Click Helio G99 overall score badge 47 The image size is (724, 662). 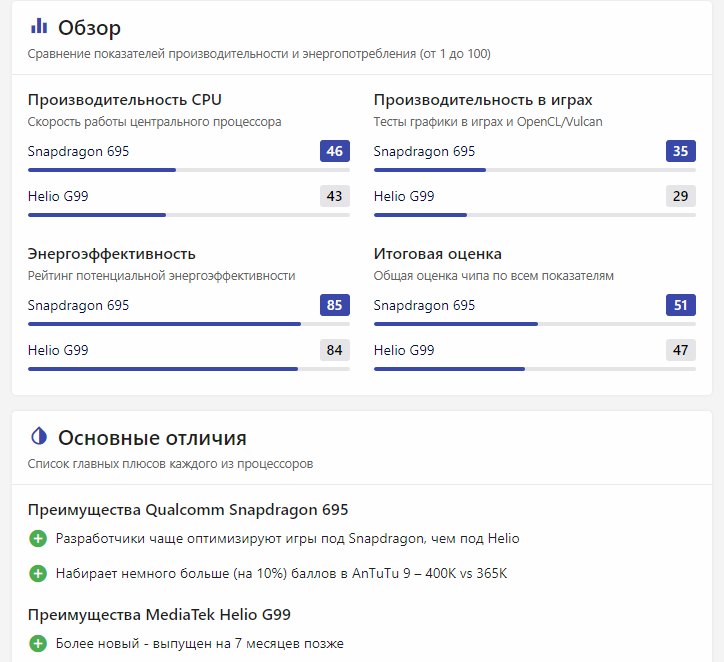click(680, 350)
